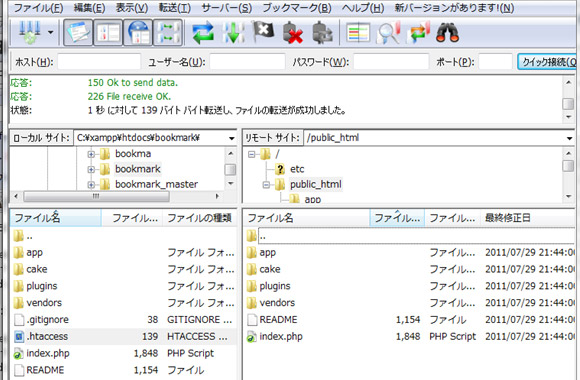Viewport: 580px width, 380px height.
Task: Collapse the remote root / node
Action: 252,154
